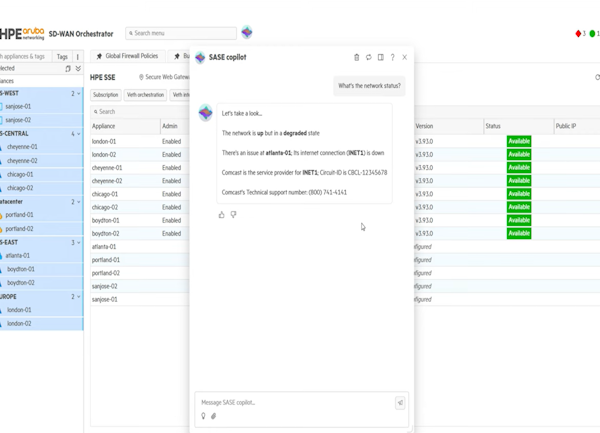Collapse the Datacenter group
This screenshot has height=433, width=600.
(x=78, y=202)
